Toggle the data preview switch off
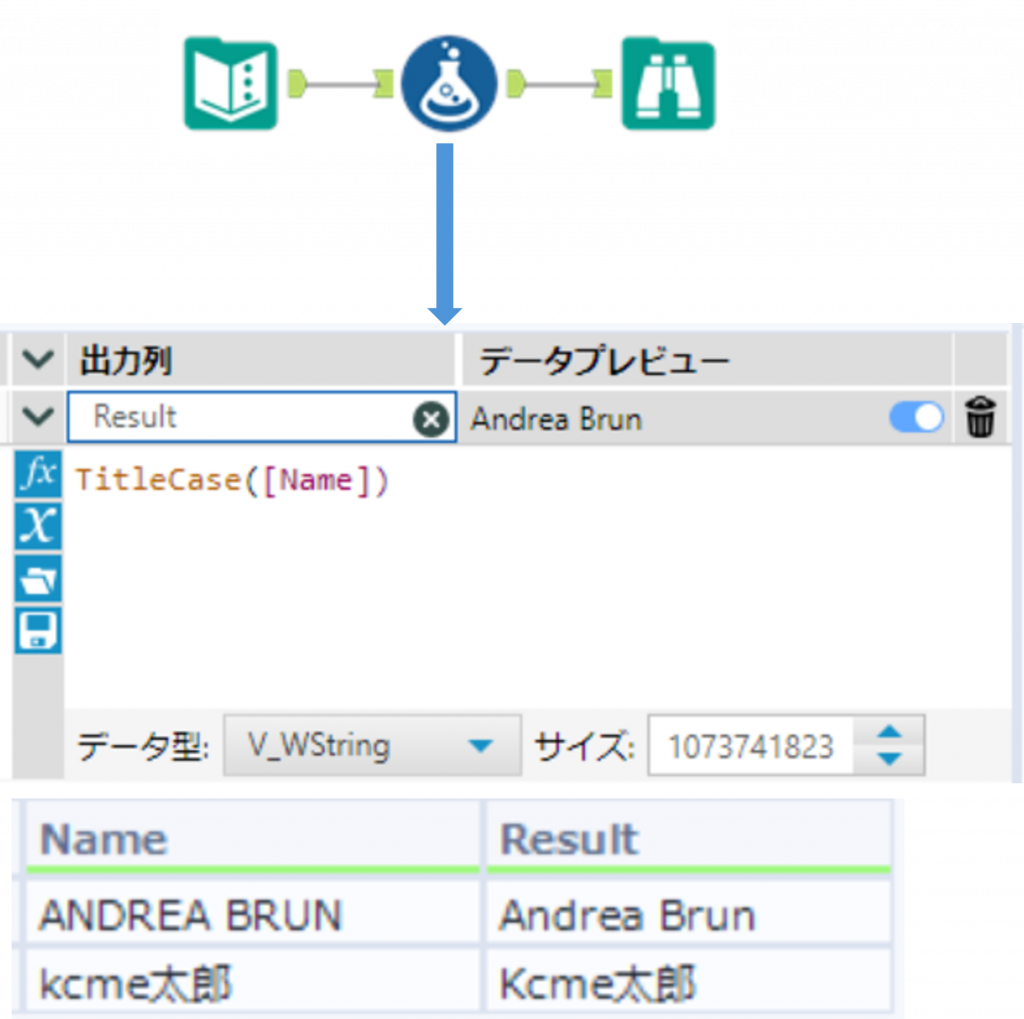Image resolution: width=1024 pixels, height=1019 pixels. coord(916,418)
